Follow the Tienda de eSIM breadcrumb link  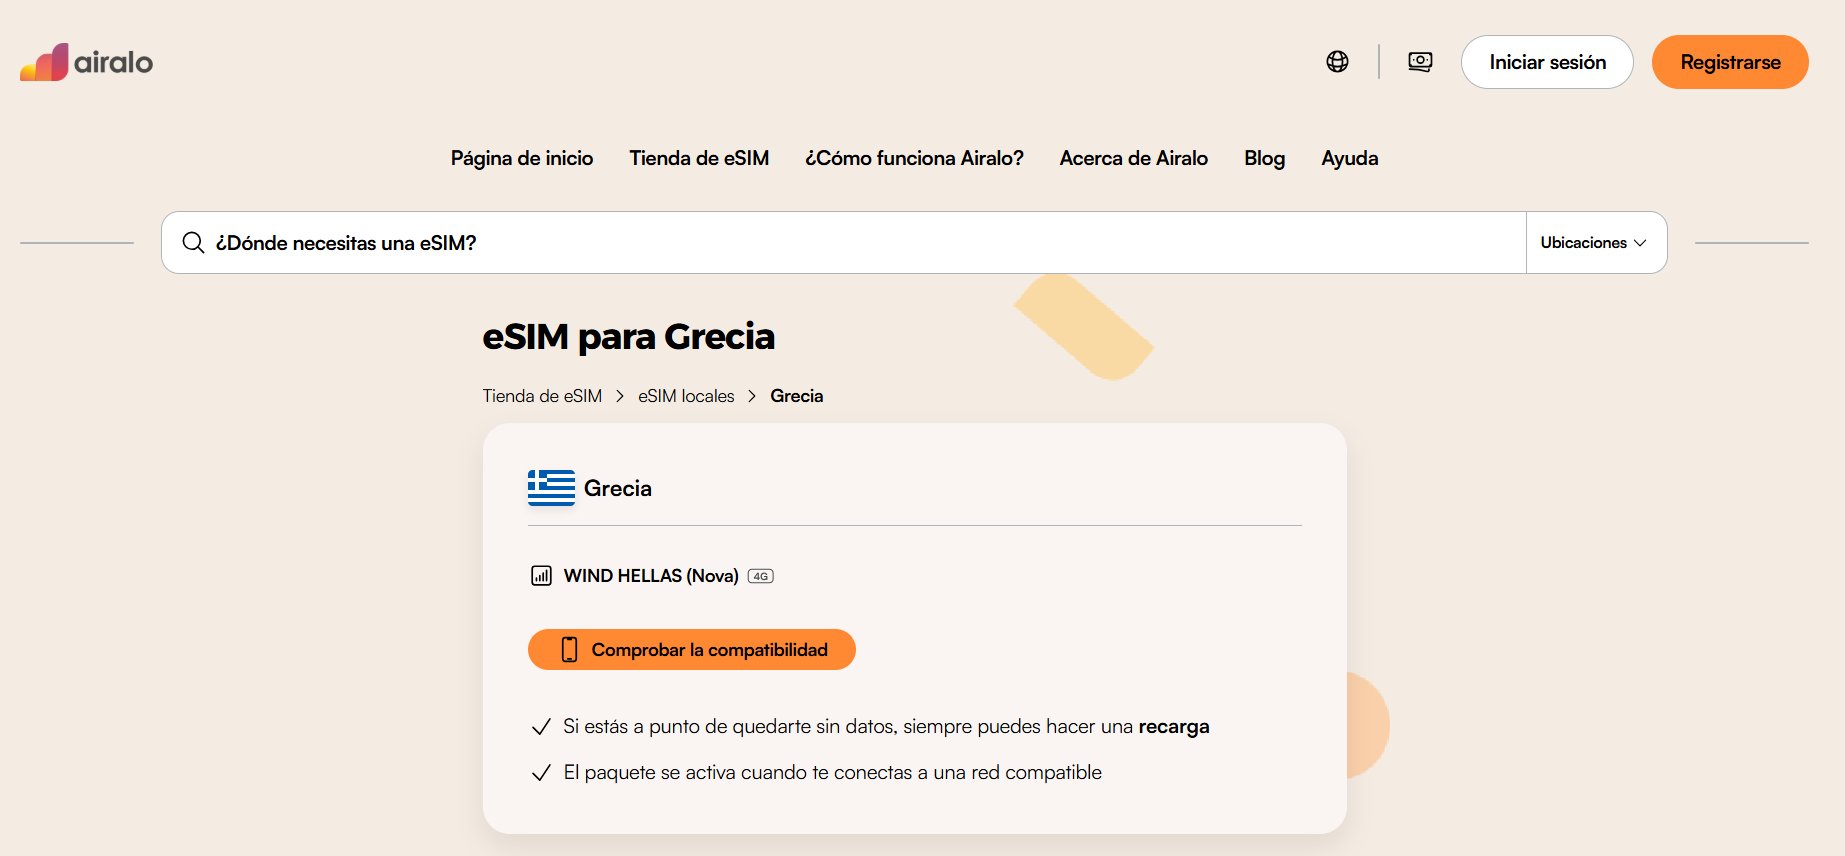pyautogui.click(x=542, y=396)
